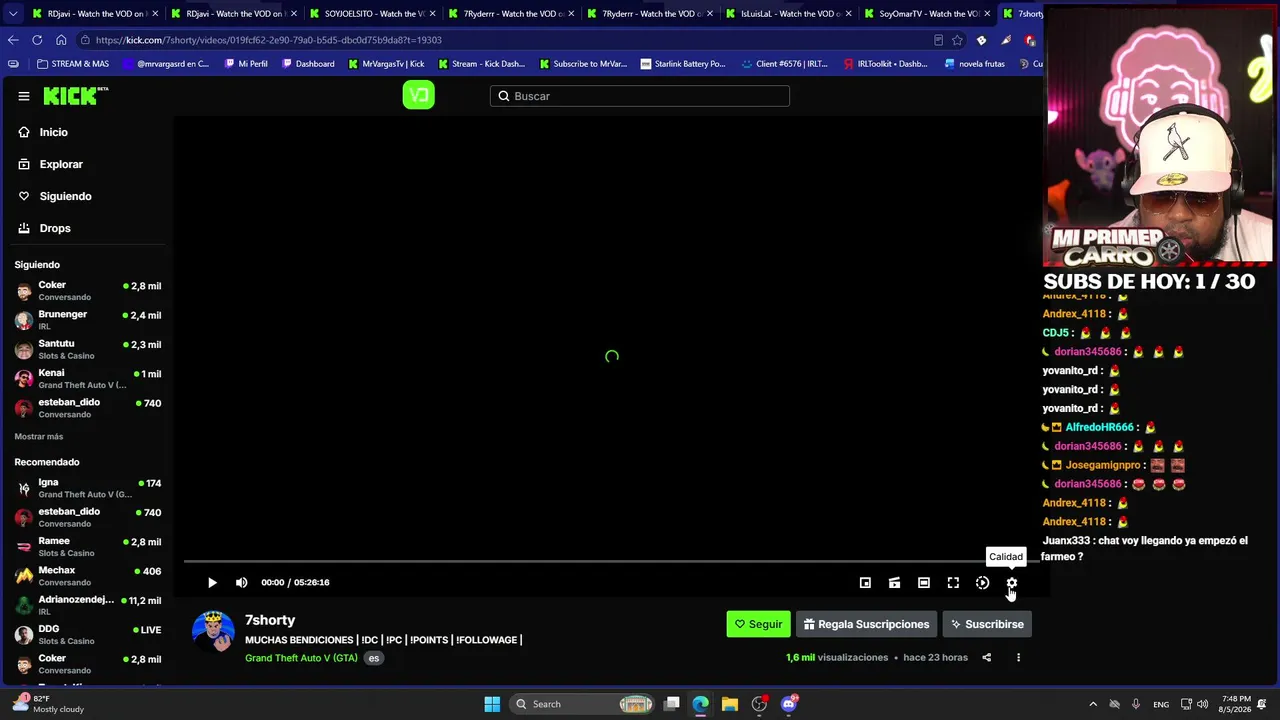Viewport: 1280px width, 720px height.
Task: Open Coker's Conversando channel in the Siguiendo list
Action: (88, 291)
